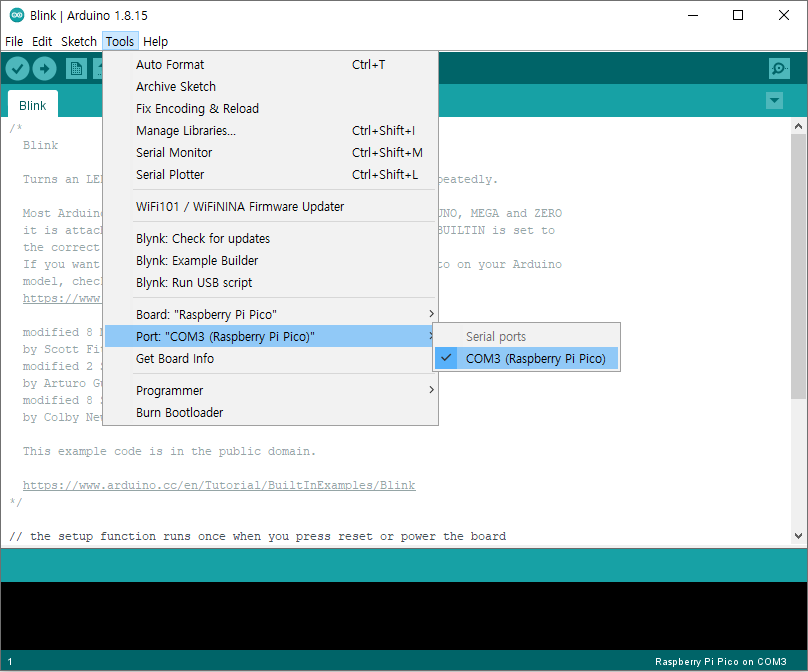Select Burn Bootloader

[x=270, y=413]
